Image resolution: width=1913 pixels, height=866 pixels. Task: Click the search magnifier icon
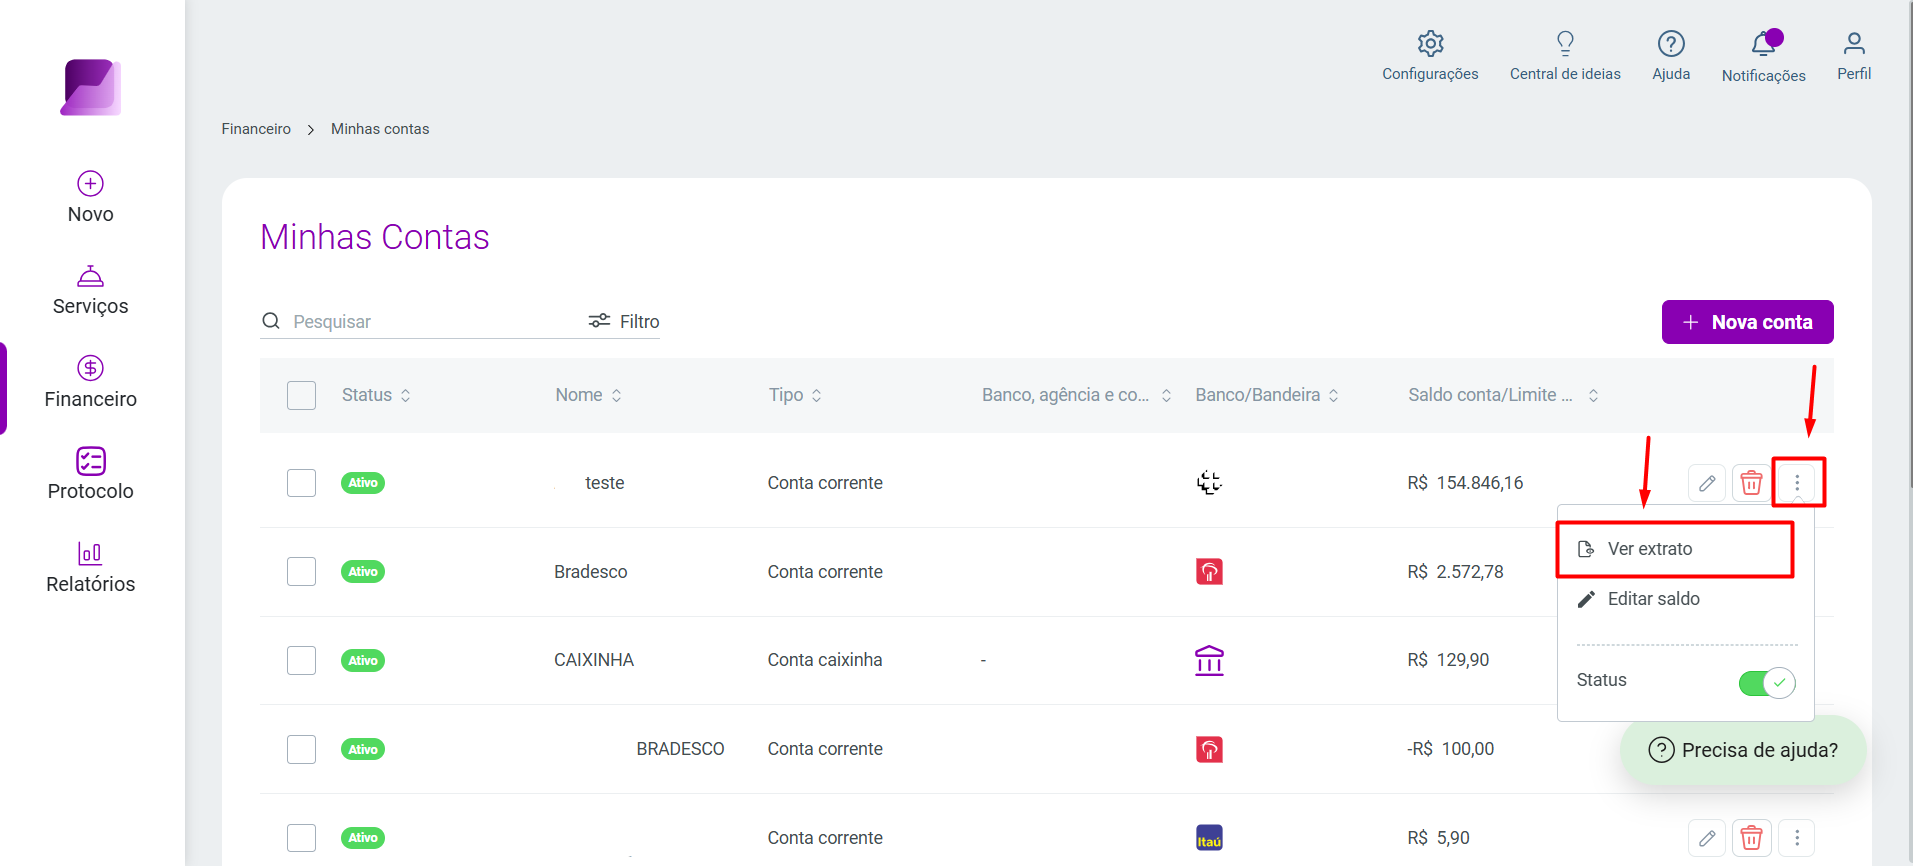pos(271,321)
